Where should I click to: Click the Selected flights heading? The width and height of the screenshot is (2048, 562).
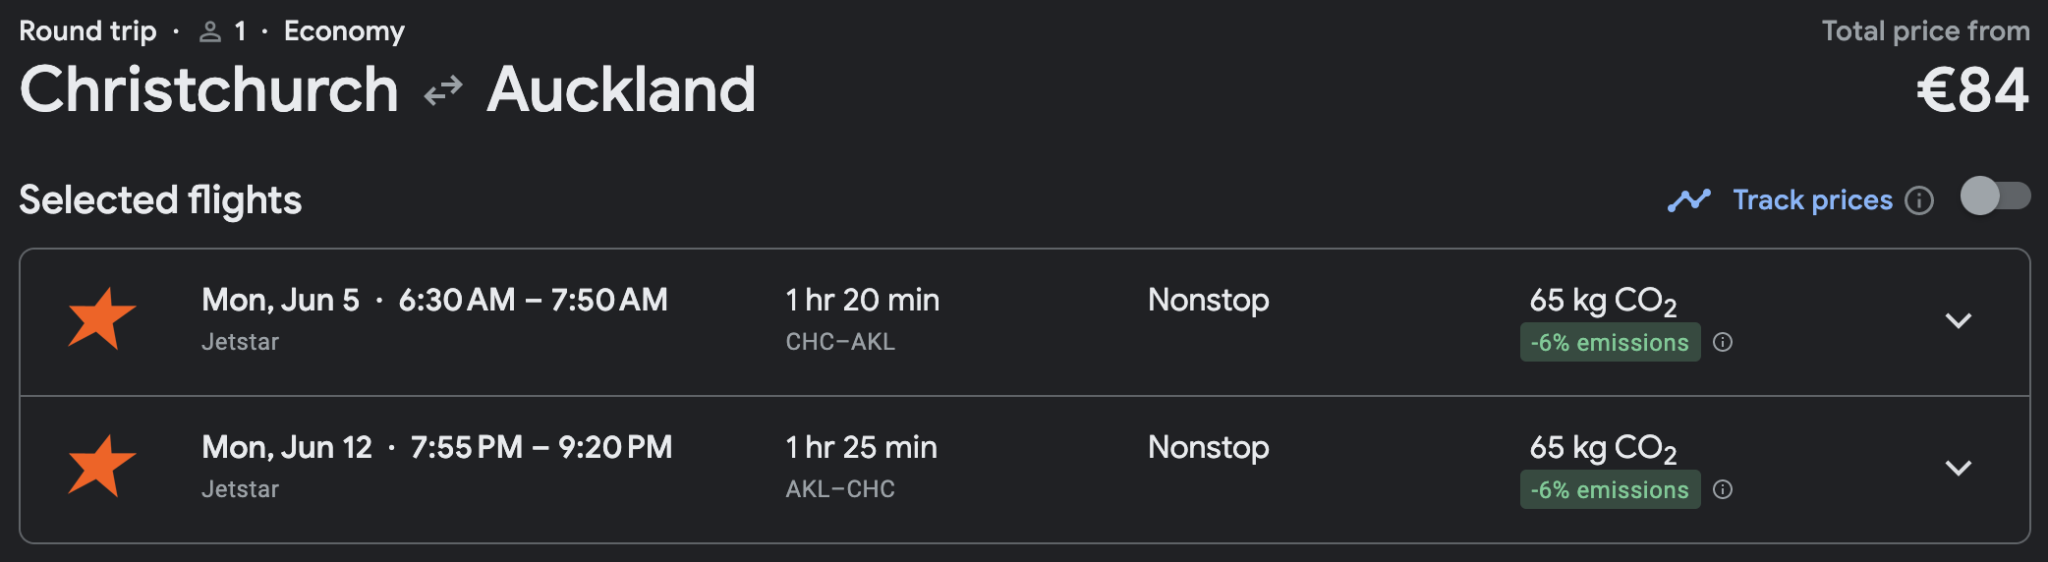pyautogui.click(x=160, y=200)
